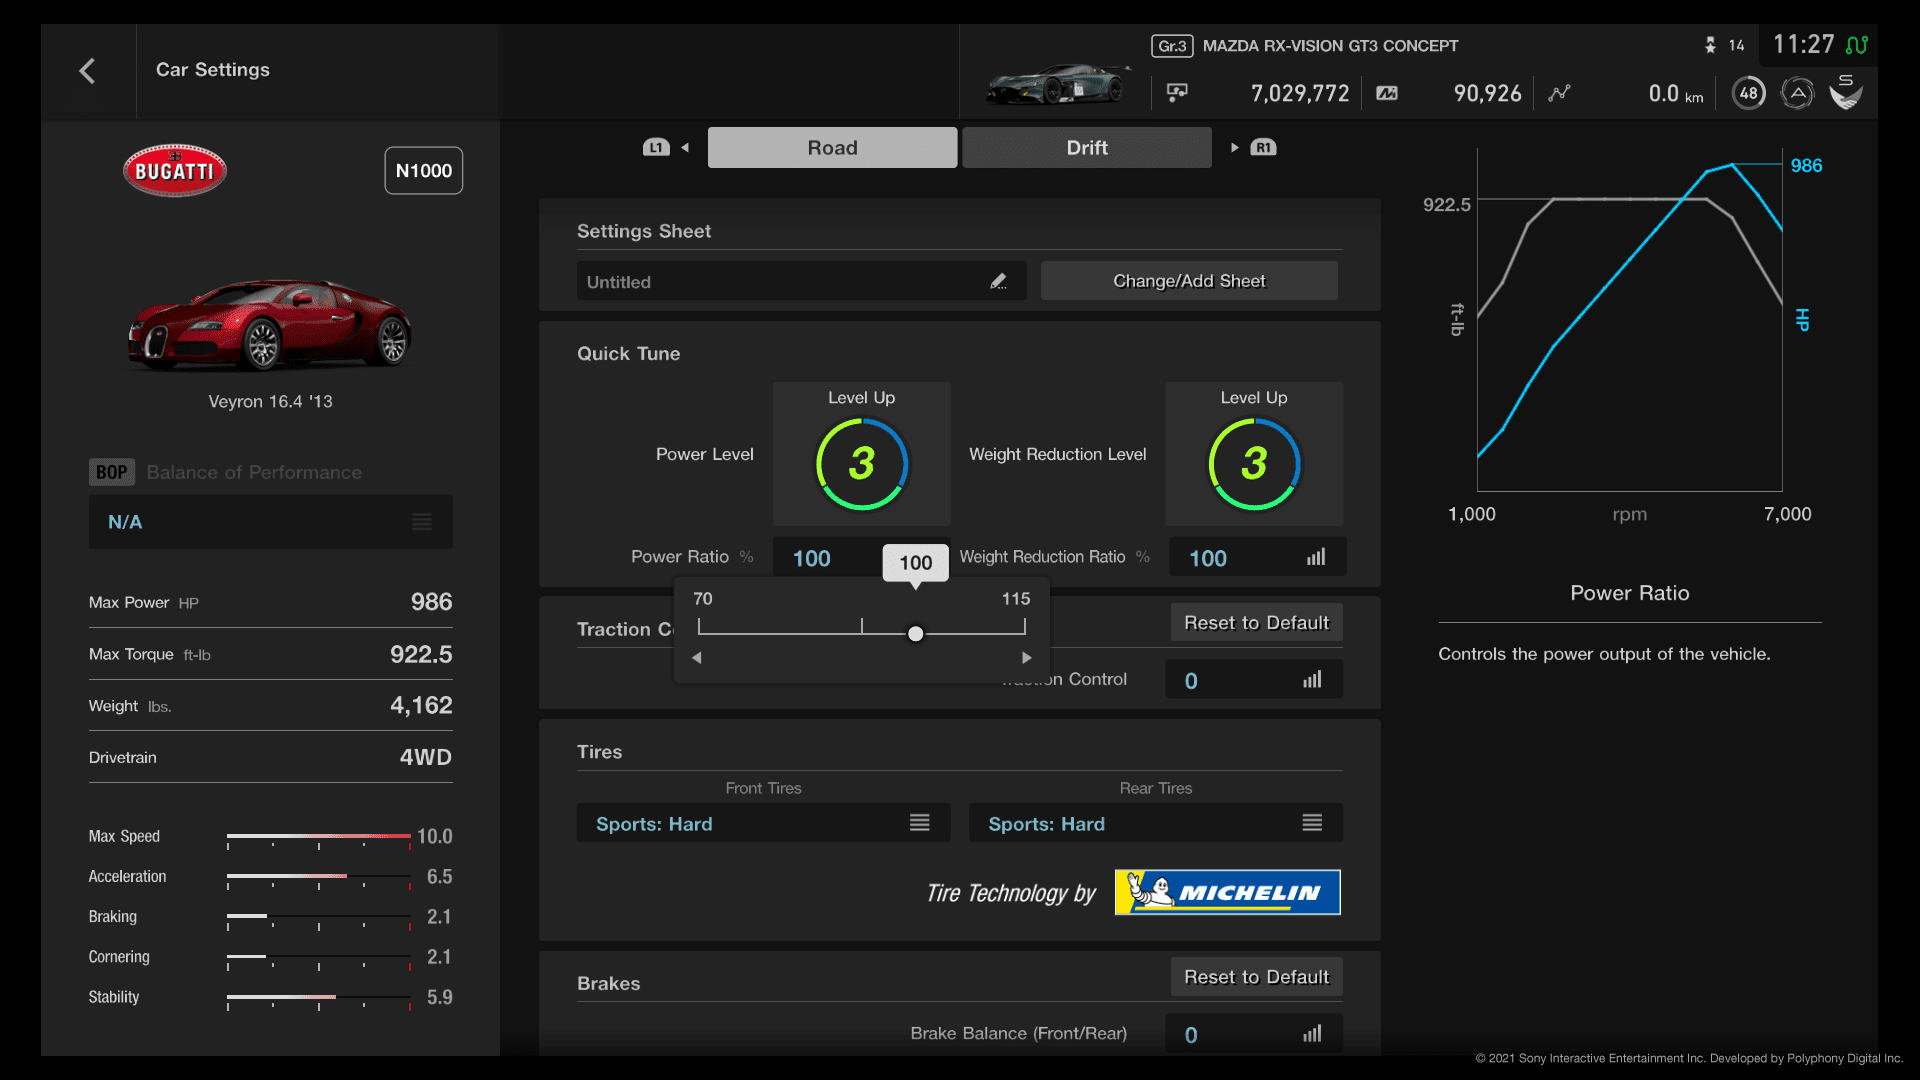The width and height of the screenshot is (1920, 1080).
Task: Click the Power Ratio value 100 field
Action: point(826,558)
